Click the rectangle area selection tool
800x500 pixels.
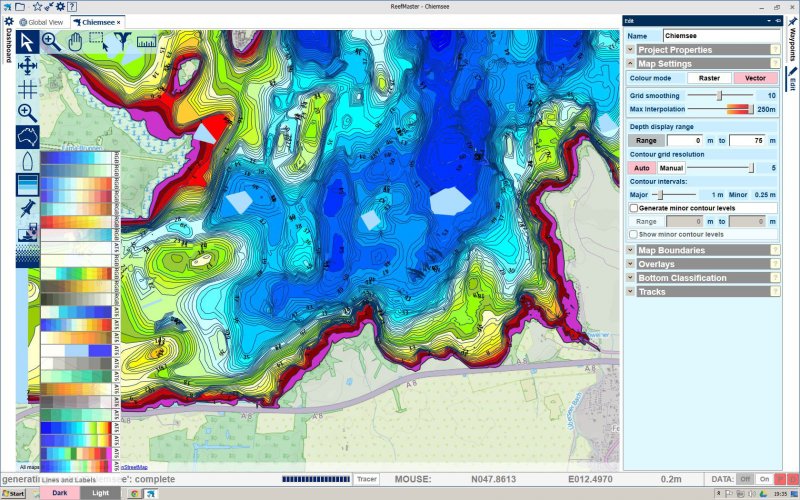coord(98,42)
